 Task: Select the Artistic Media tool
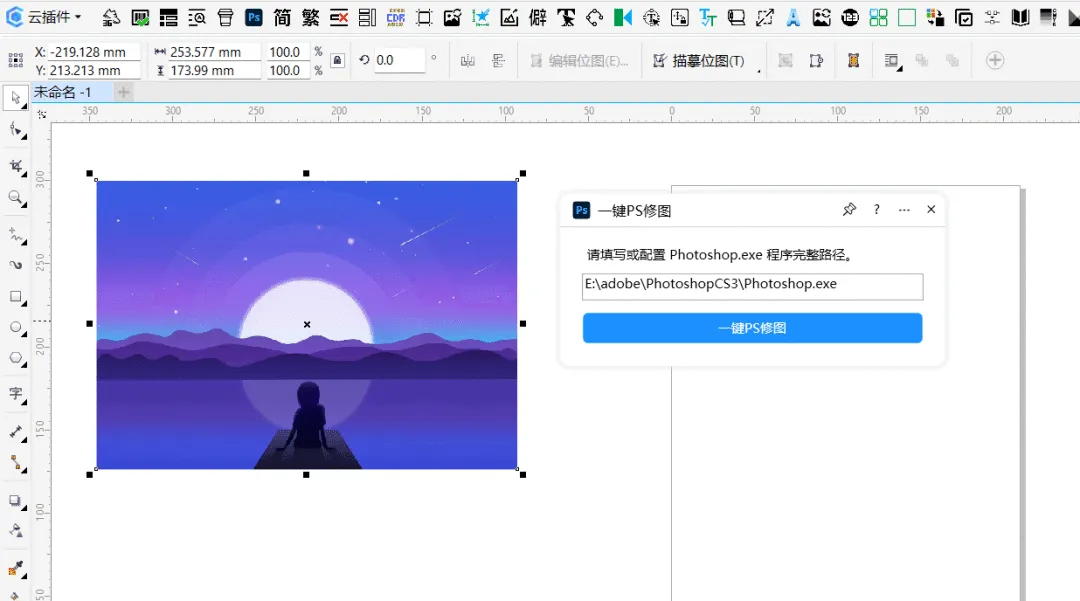pyautogui.click(x=16, y=265)
